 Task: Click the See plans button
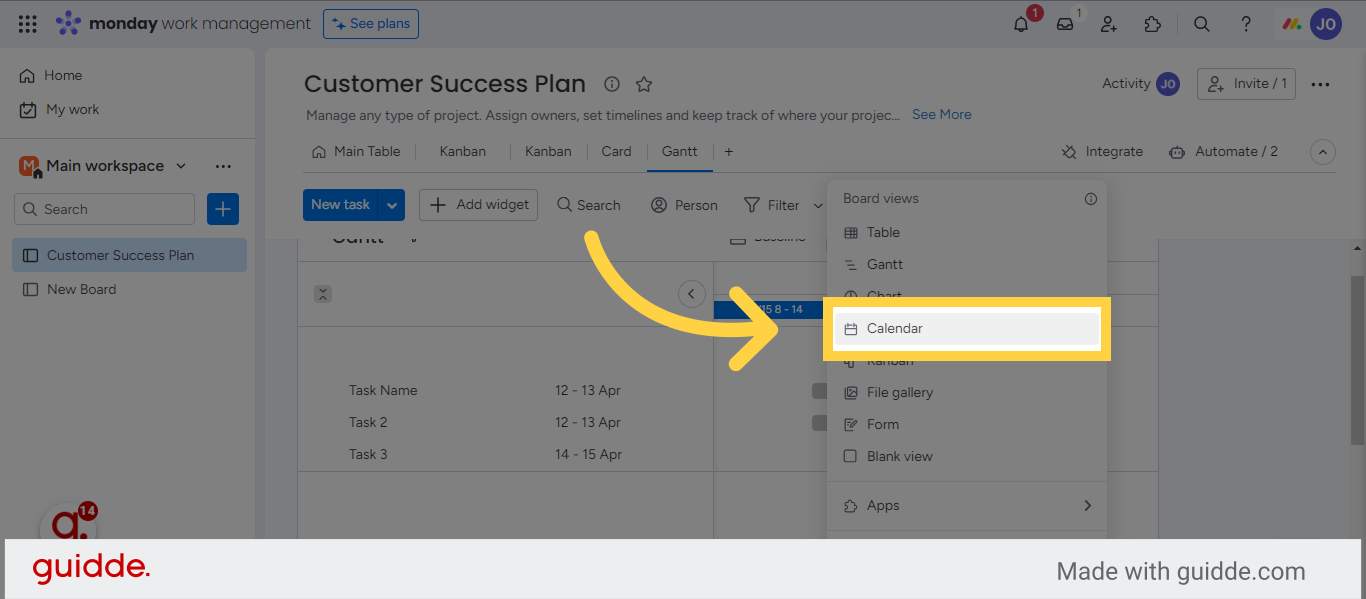(x=371, y=24)
